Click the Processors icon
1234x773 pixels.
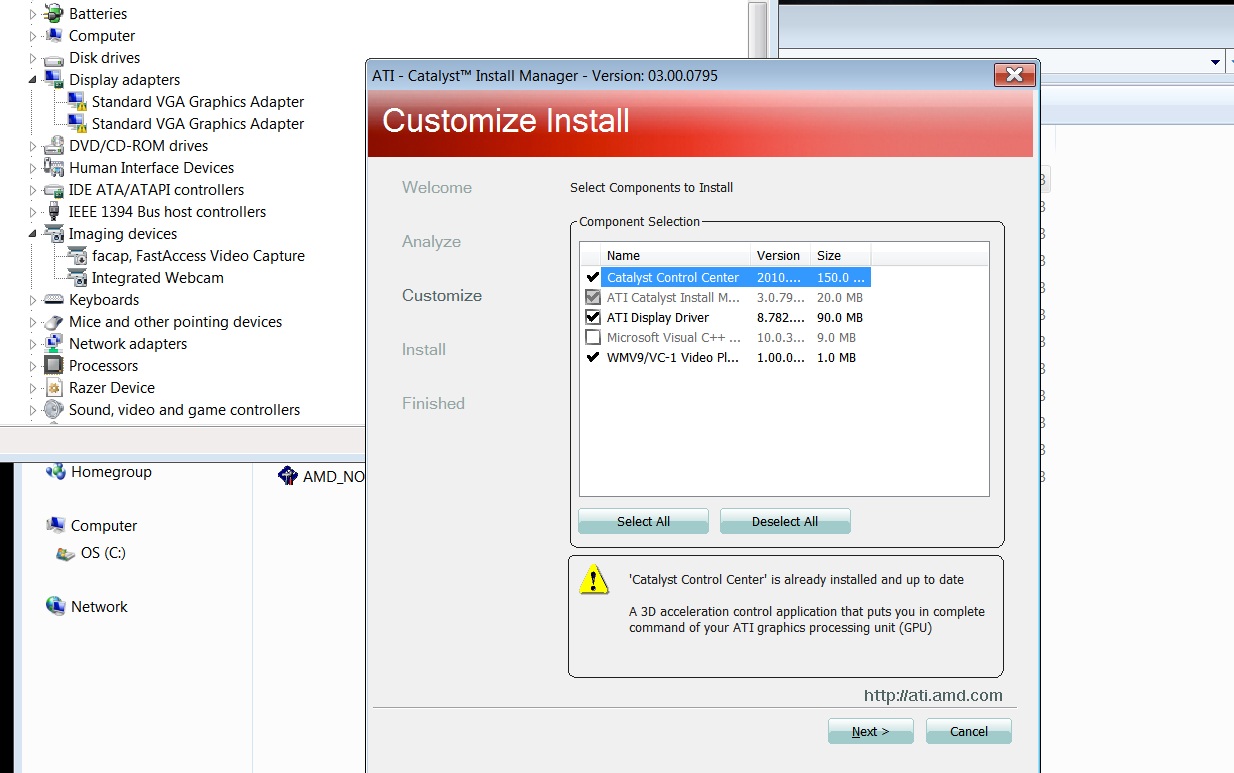pyautogui.click(x=53, y=366)
